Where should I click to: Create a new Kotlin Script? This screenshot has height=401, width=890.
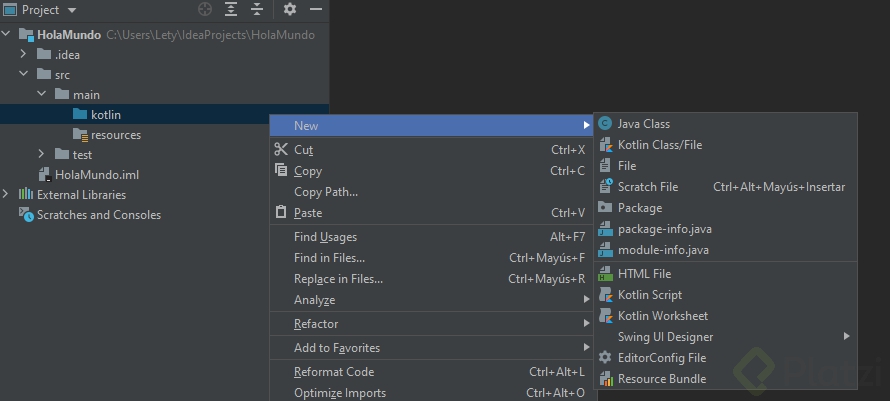tap(725, 295)
